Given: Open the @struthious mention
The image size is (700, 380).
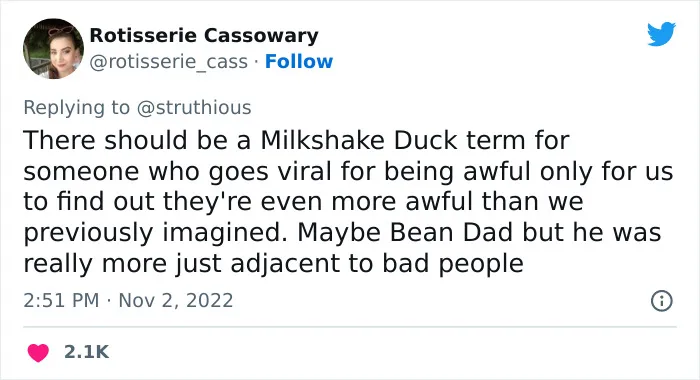Looking at the screenshot, I should pyautogui.click(x=194, y=108).
